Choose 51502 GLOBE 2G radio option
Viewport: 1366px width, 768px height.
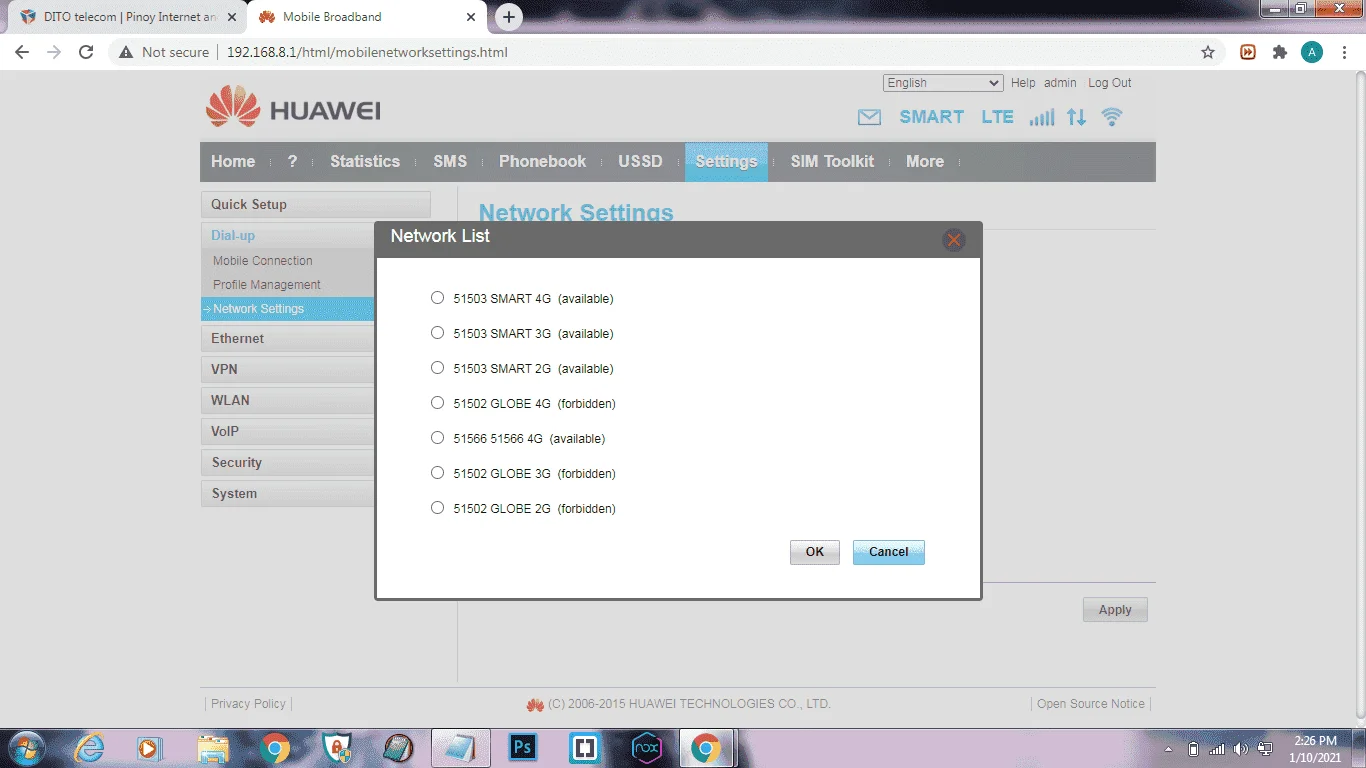pos(437,508)
